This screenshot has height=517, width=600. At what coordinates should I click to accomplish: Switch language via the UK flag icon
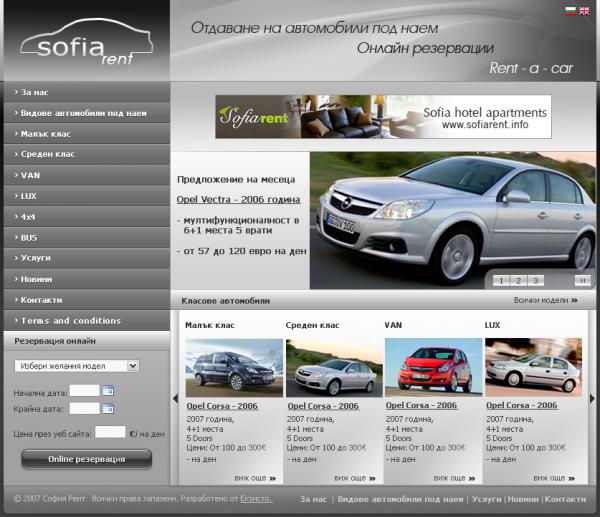click(x=584, y=11)
